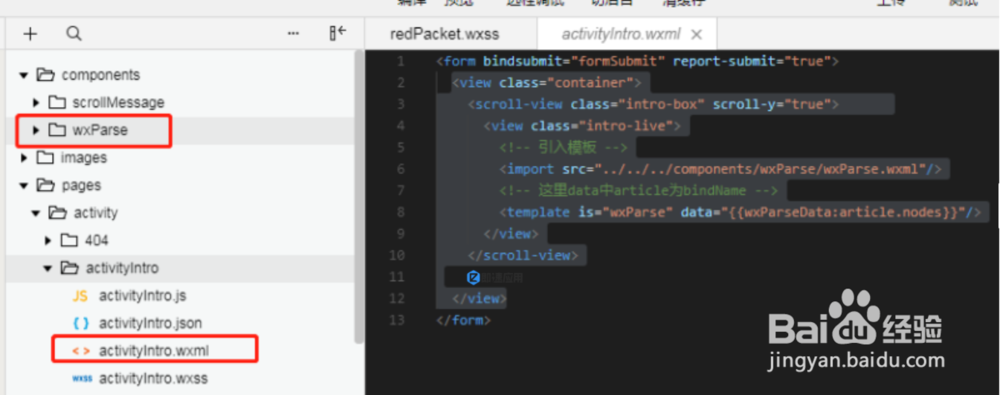
Task: Click the import src wxParse.wxml line
Action: [720, 169]
